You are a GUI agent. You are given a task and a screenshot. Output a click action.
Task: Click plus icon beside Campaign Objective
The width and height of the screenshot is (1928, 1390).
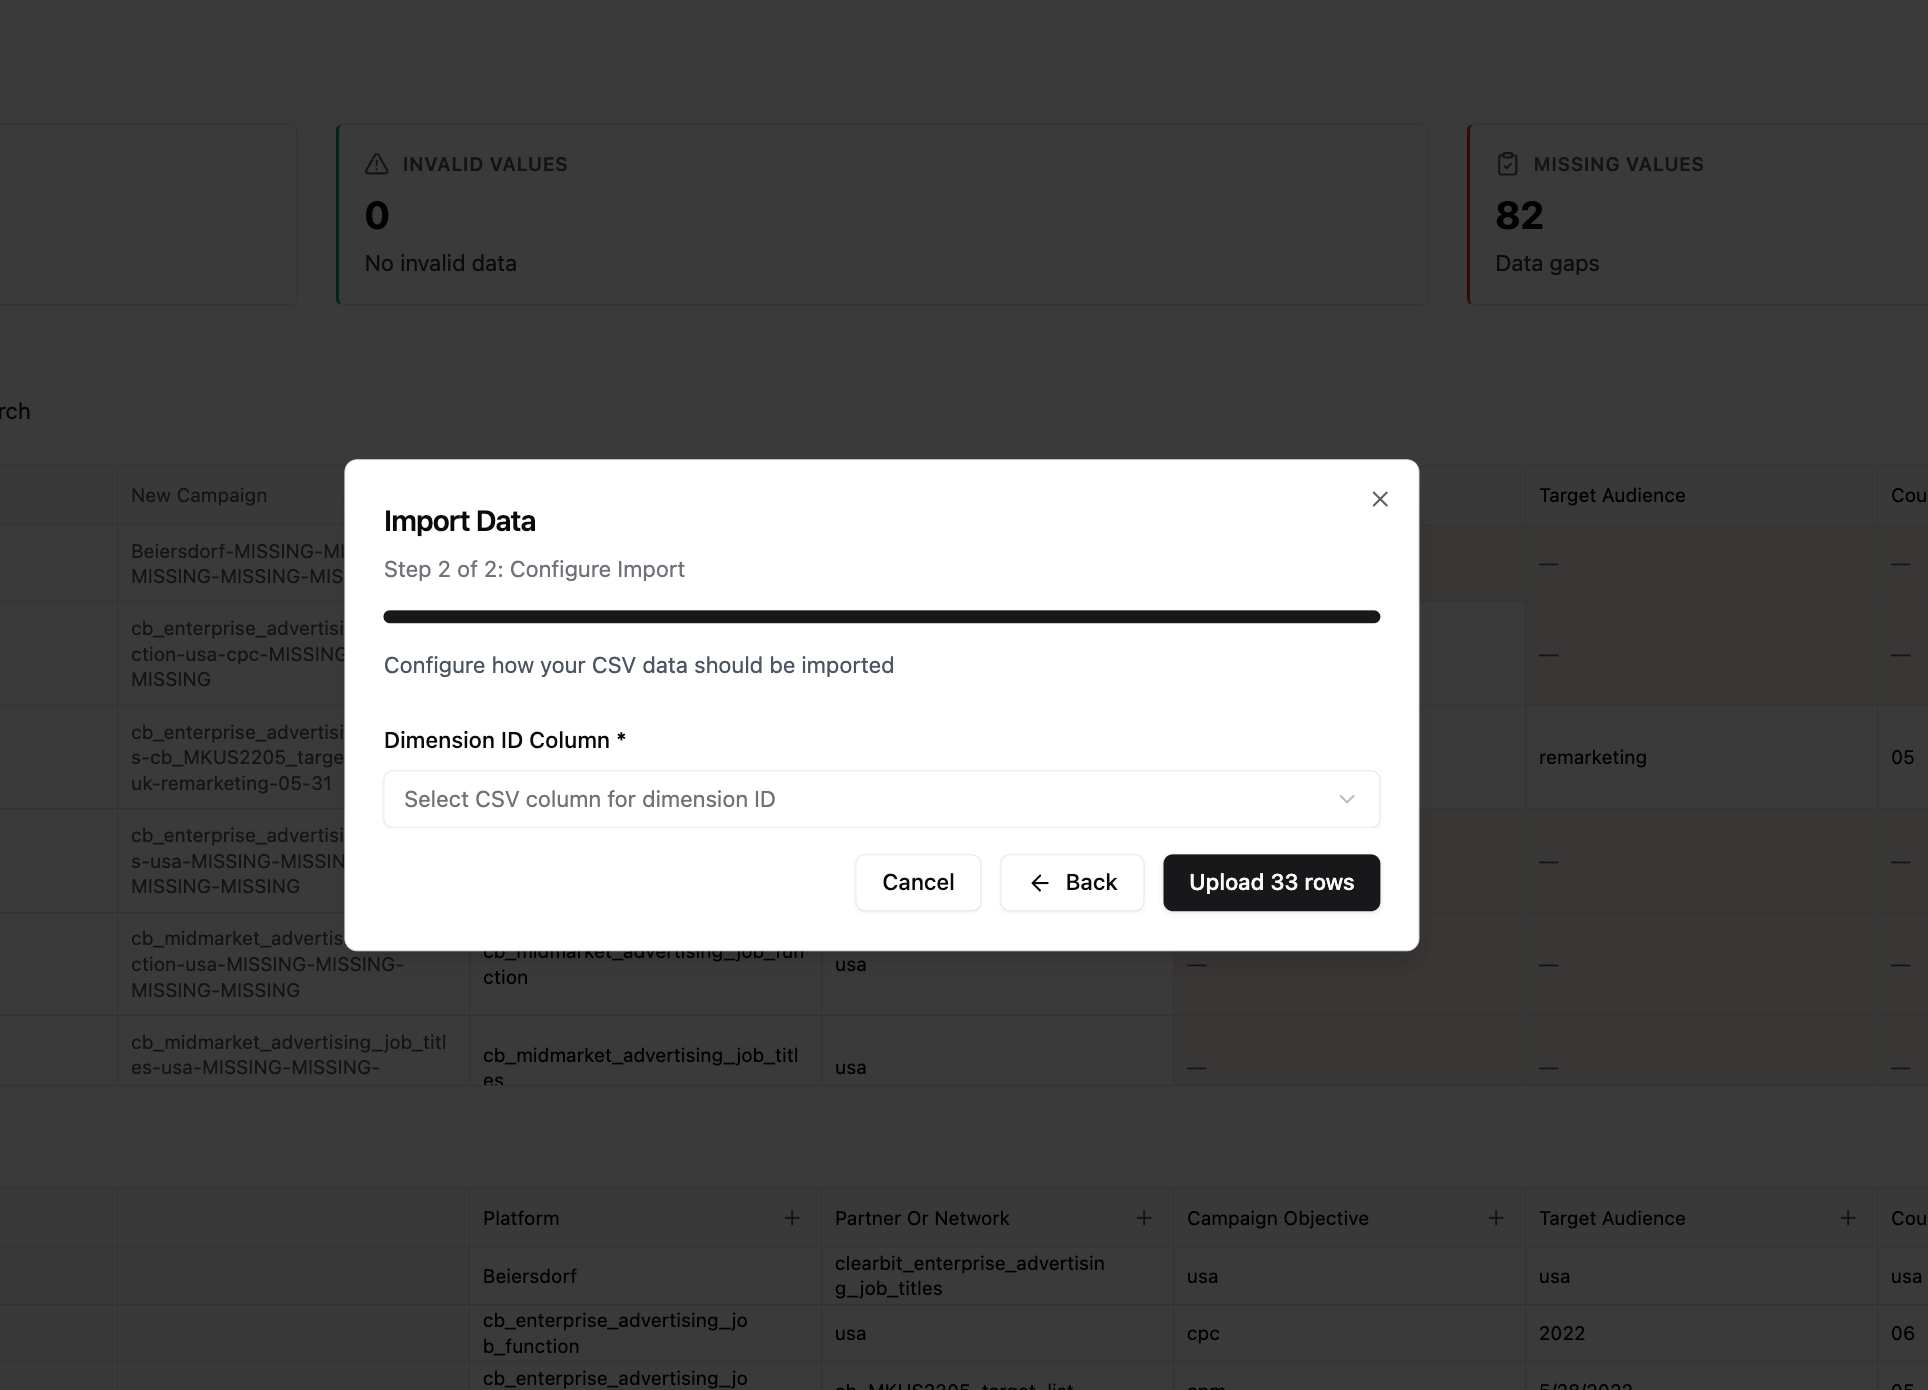click(x=1496, y=1218)
